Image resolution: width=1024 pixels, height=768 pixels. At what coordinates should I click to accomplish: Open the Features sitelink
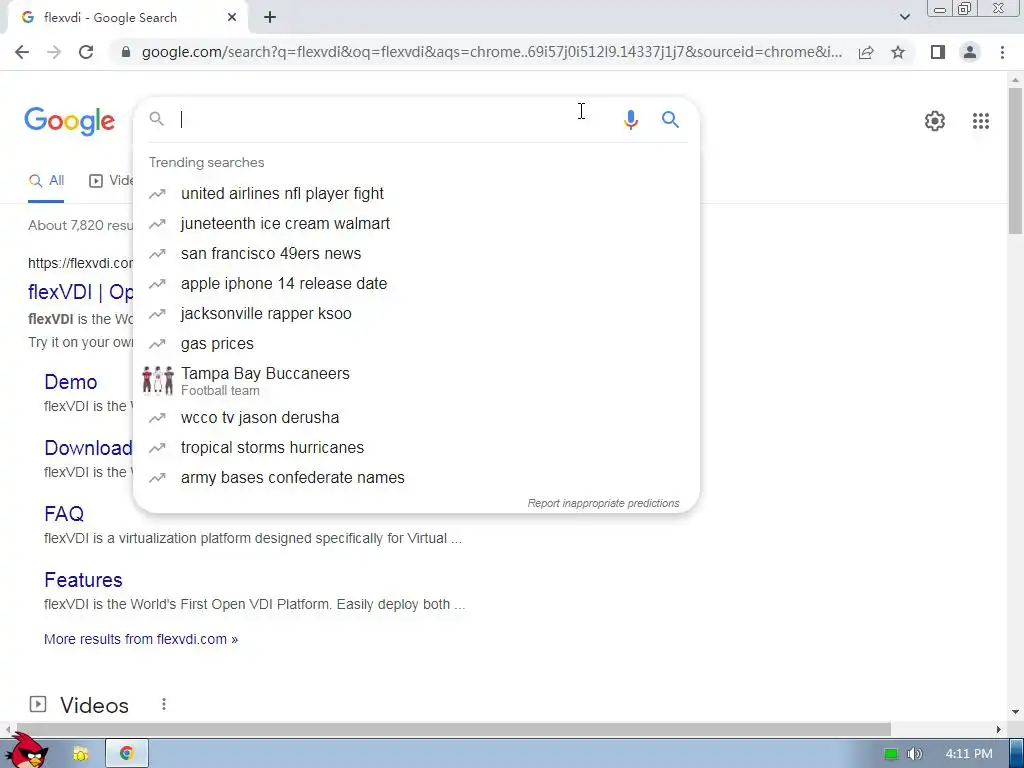(x=83, y=580)
